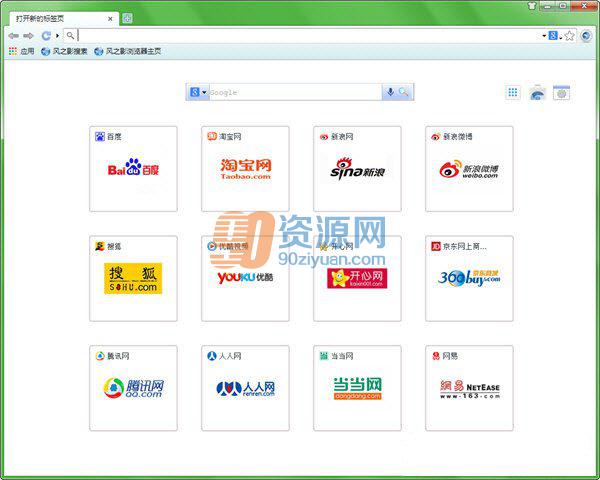
Task: Open the 百度 Baidu tile
Action: tap(133, 169)
